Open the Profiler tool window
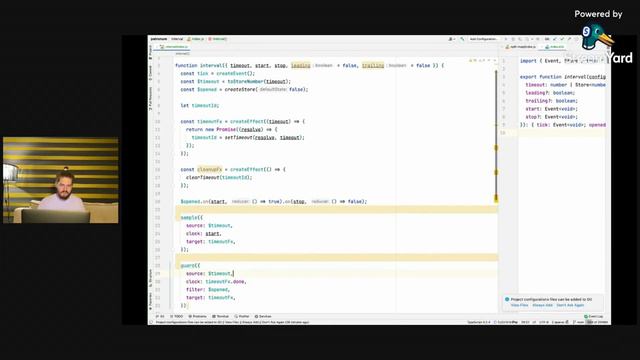Image resolution: width=640 pixels, height=360 pixels. pos(242,316)
